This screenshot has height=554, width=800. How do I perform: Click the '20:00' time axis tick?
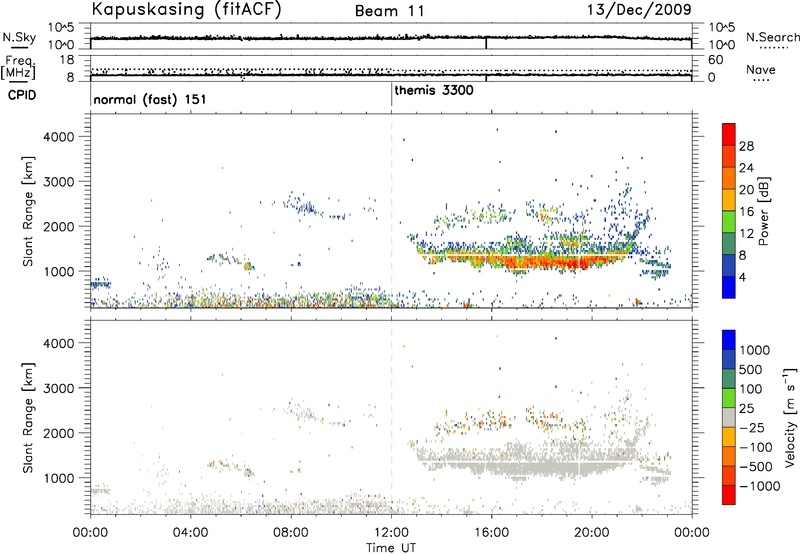592,533
